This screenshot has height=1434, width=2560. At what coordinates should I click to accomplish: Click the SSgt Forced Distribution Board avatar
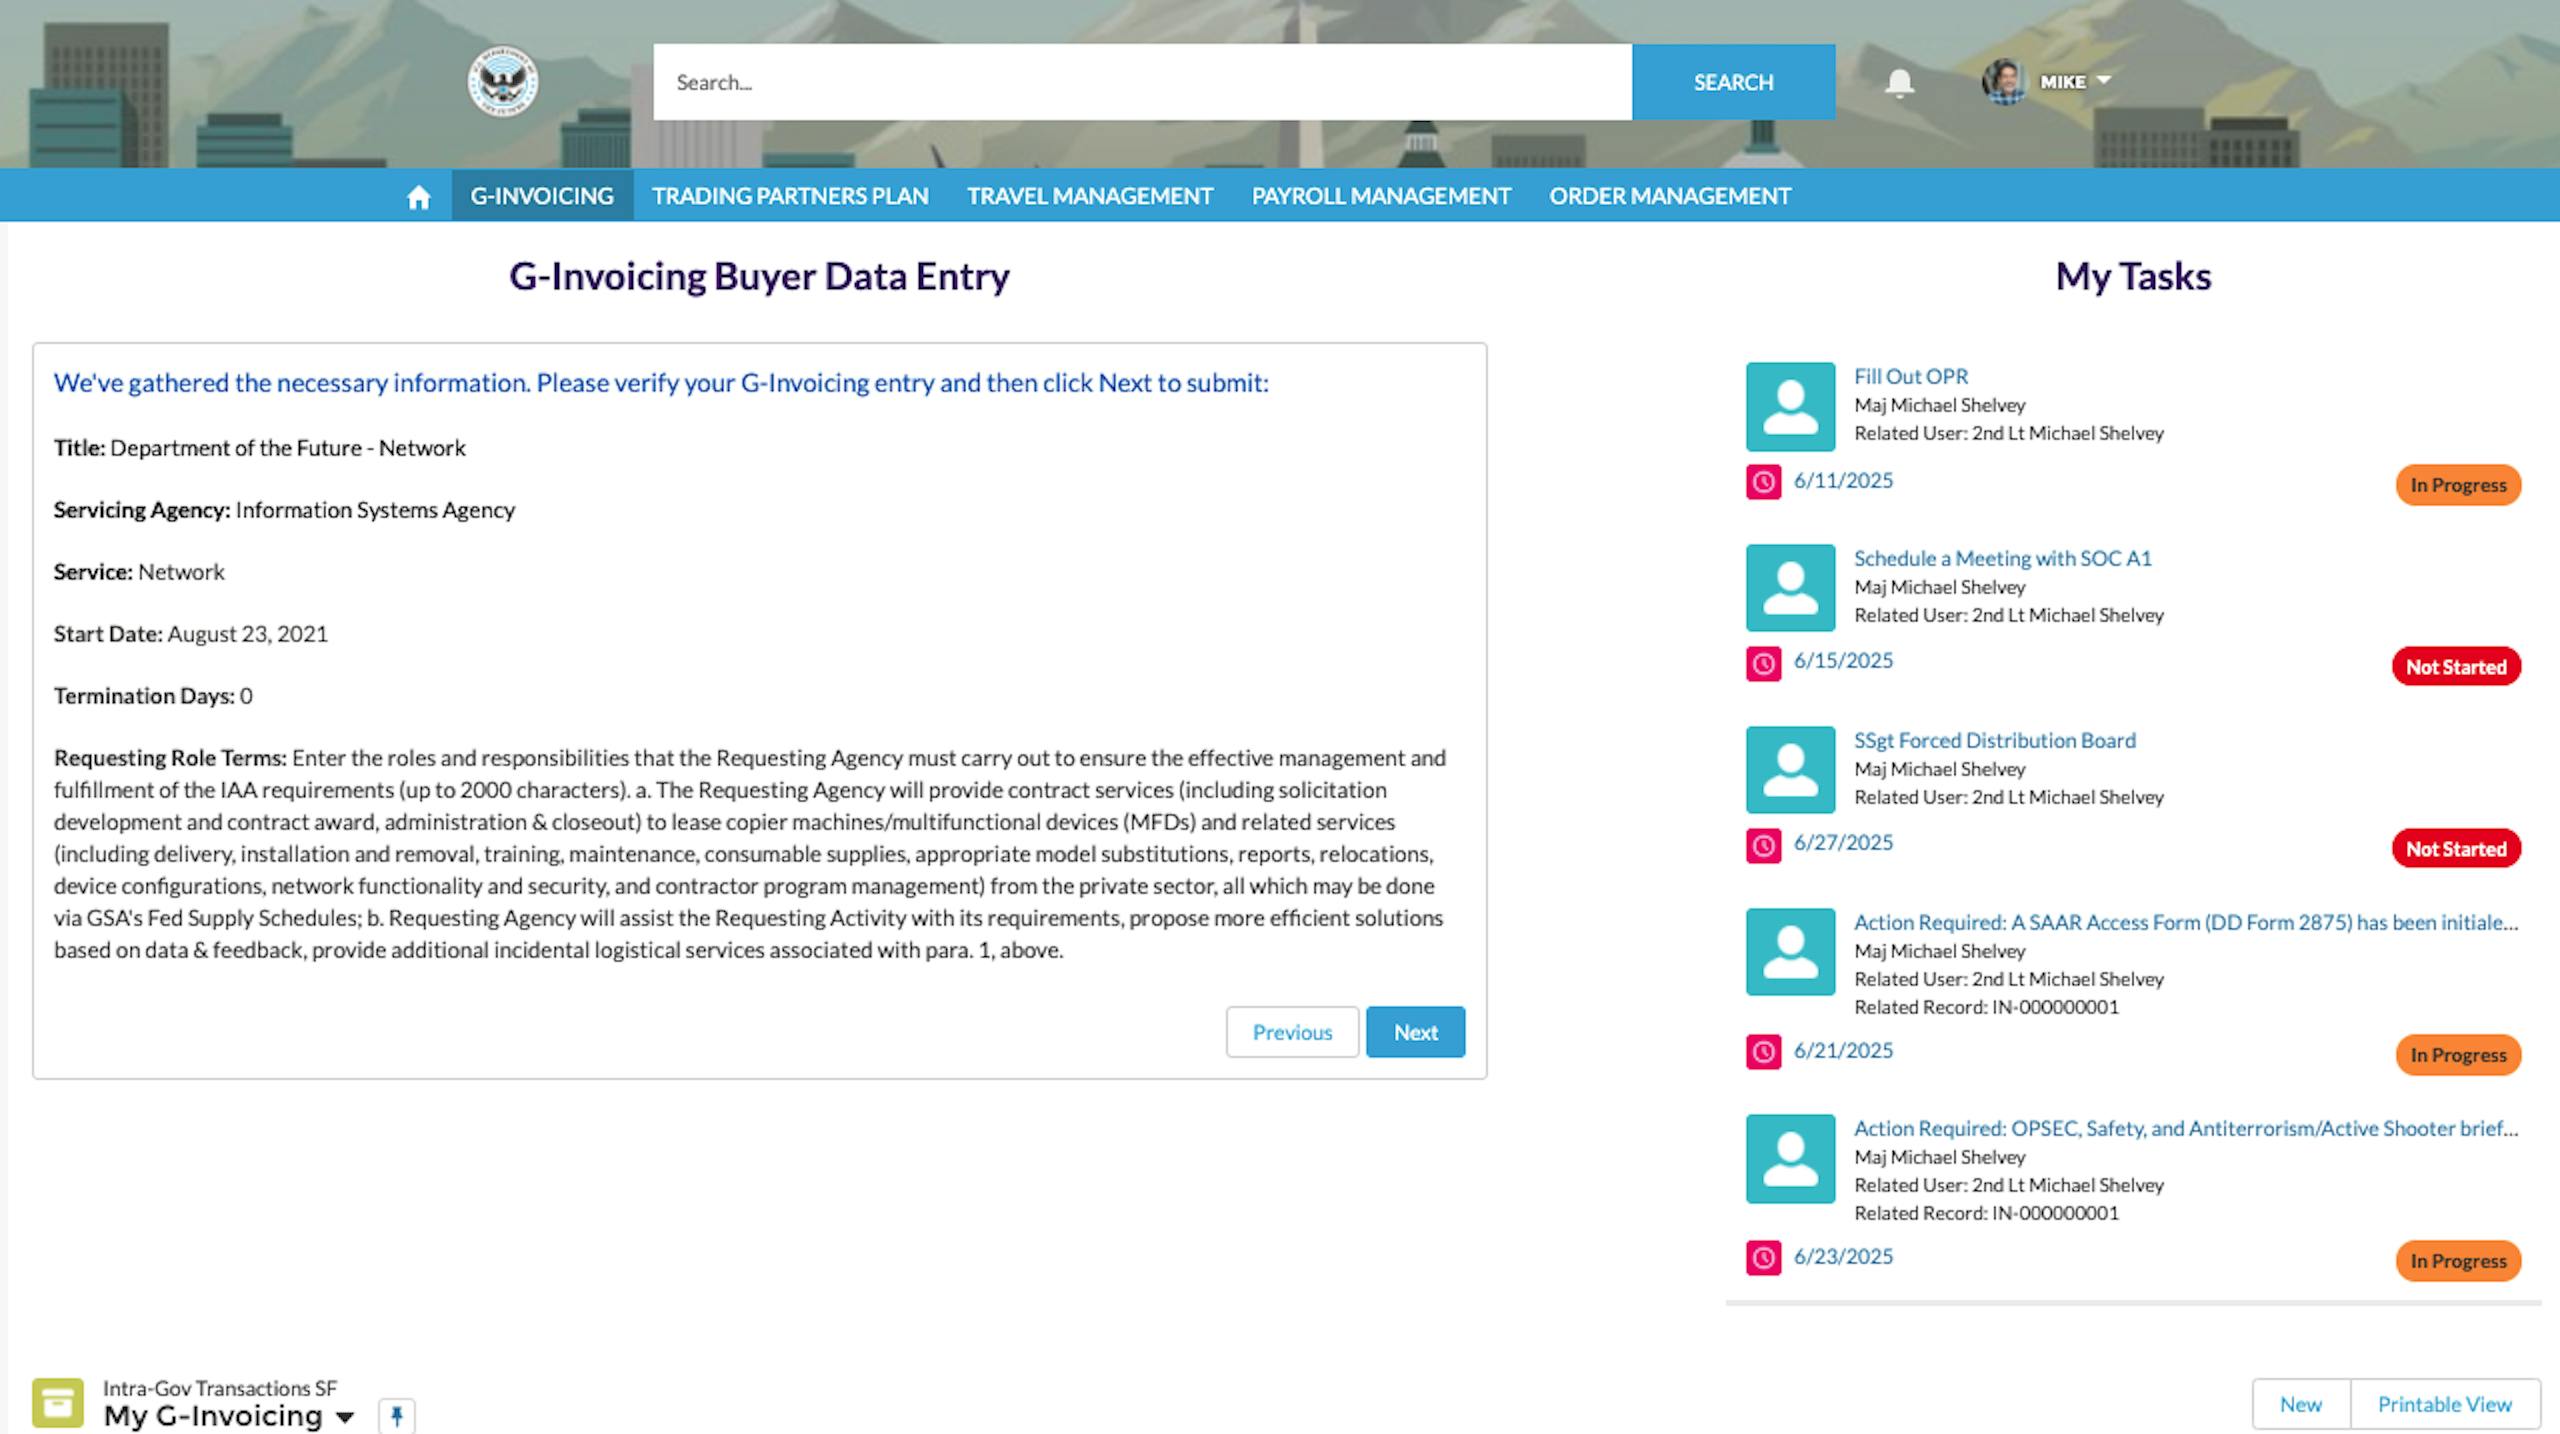point(1790,770)
